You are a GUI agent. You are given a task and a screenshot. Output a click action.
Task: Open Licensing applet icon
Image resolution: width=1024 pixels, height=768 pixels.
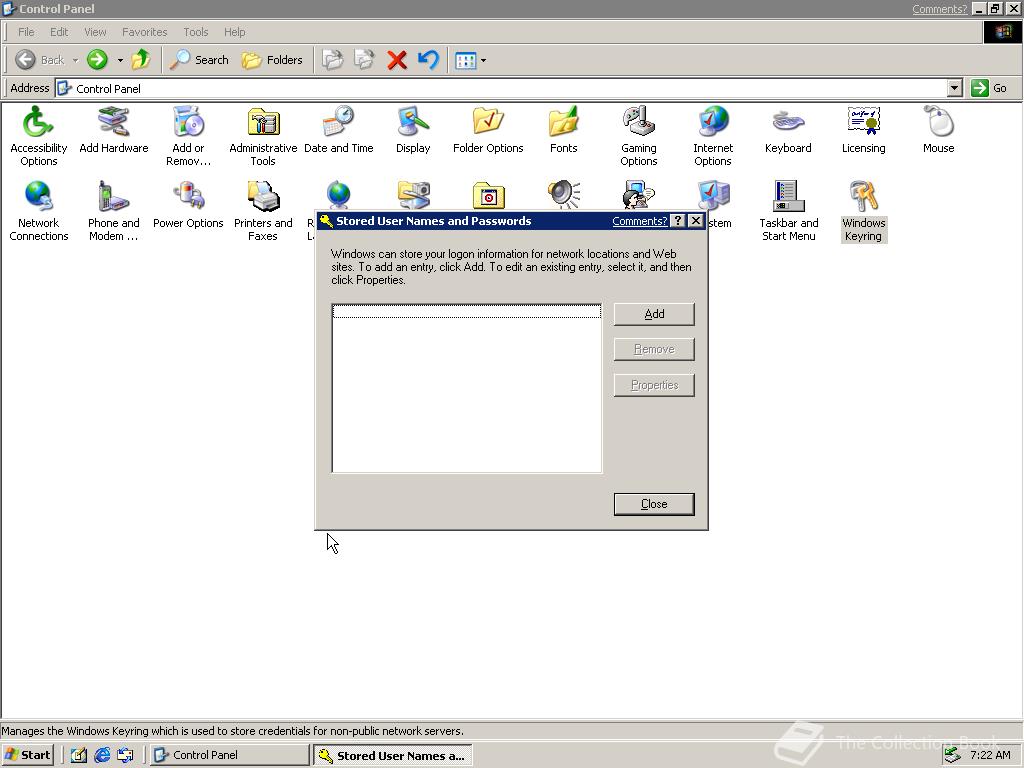click(x=863, y=130)
